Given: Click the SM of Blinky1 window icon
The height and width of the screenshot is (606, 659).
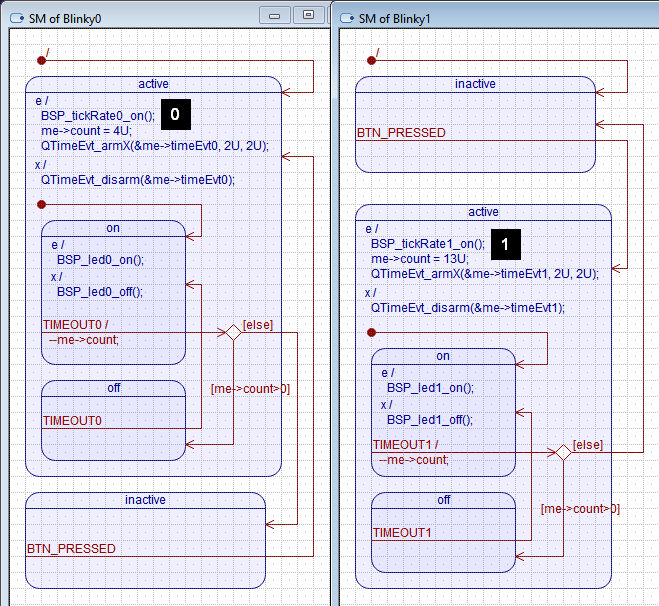Looking at the screenshot, I should (x=349, y=16).
